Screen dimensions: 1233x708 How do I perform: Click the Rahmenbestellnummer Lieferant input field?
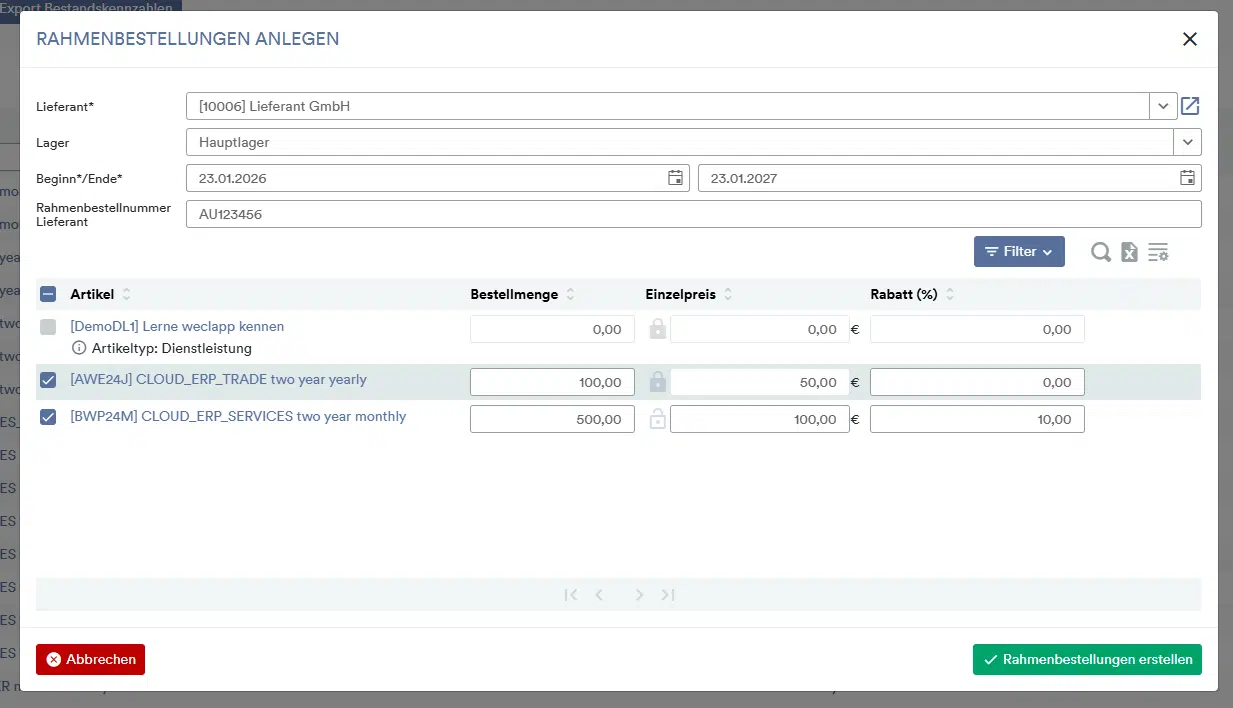tap(692, 214)
